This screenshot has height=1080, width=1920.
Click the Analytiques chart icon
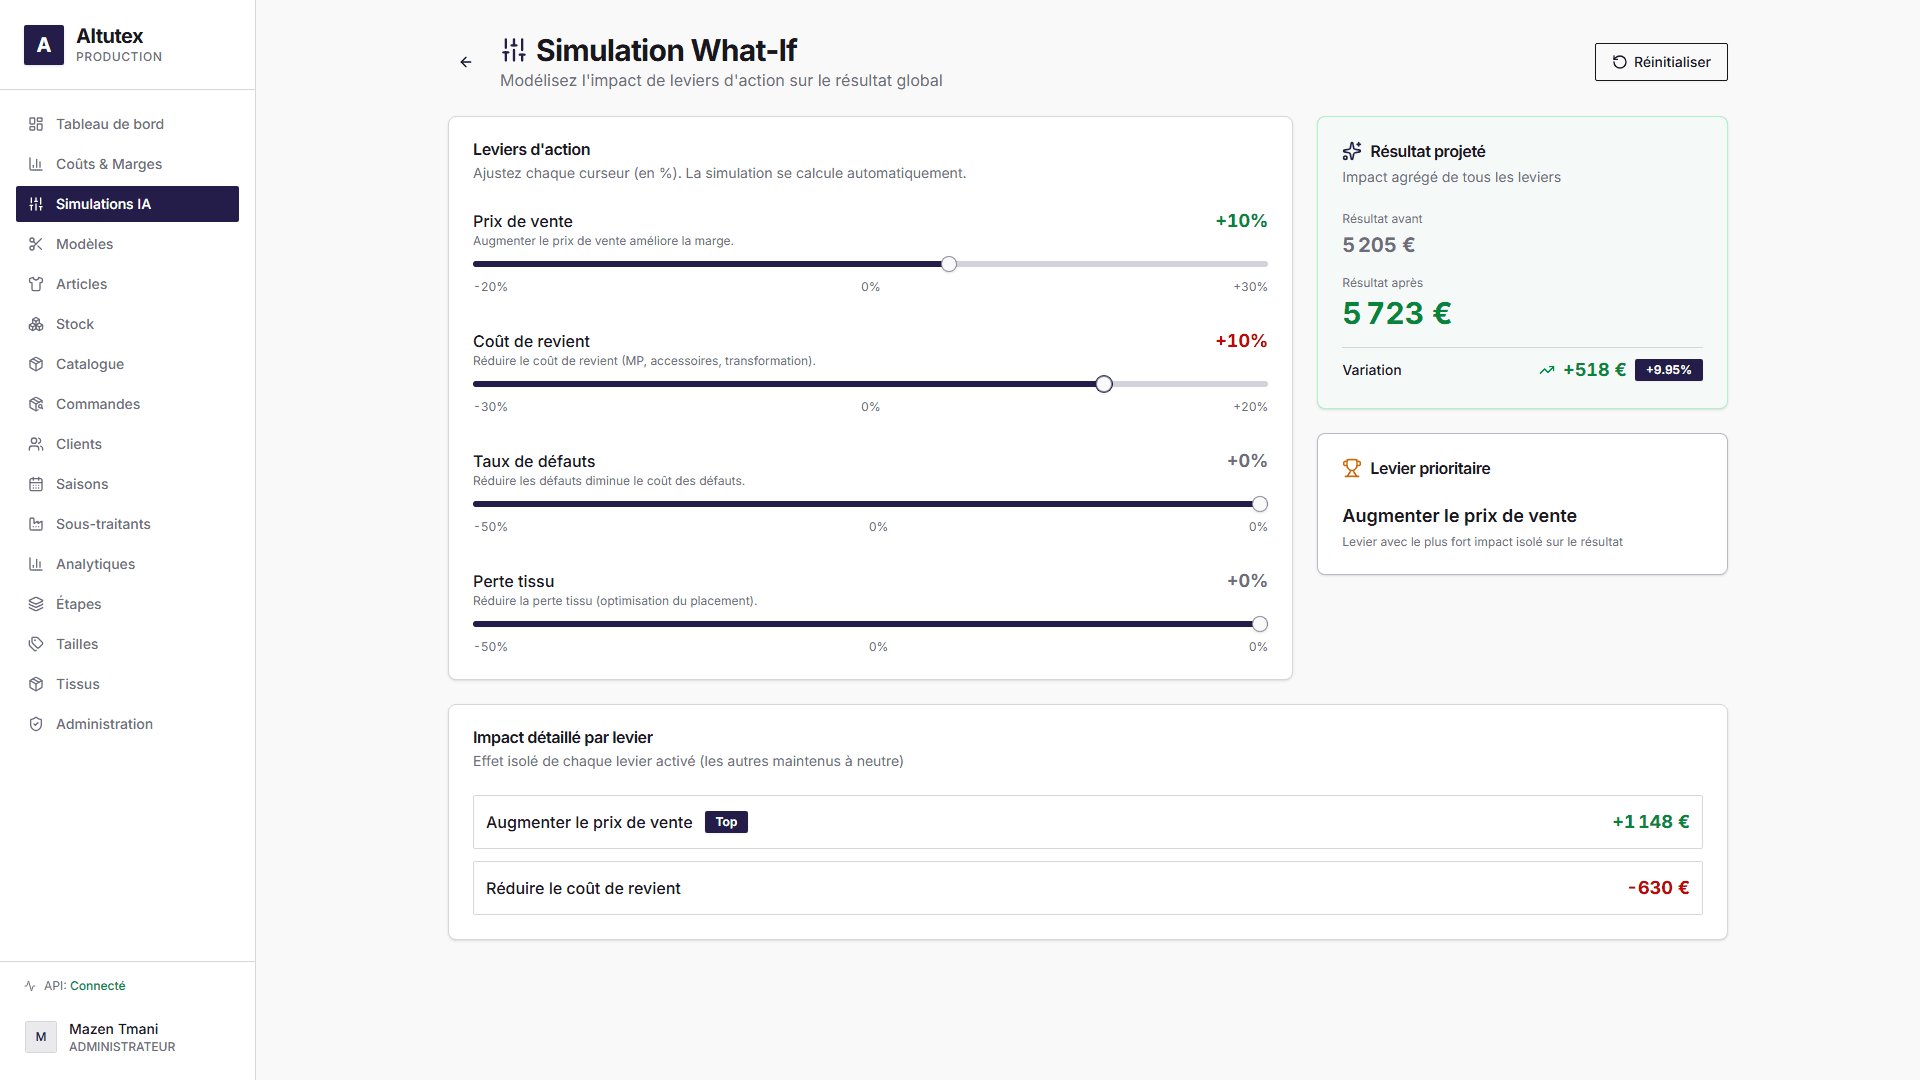point(36,564)
